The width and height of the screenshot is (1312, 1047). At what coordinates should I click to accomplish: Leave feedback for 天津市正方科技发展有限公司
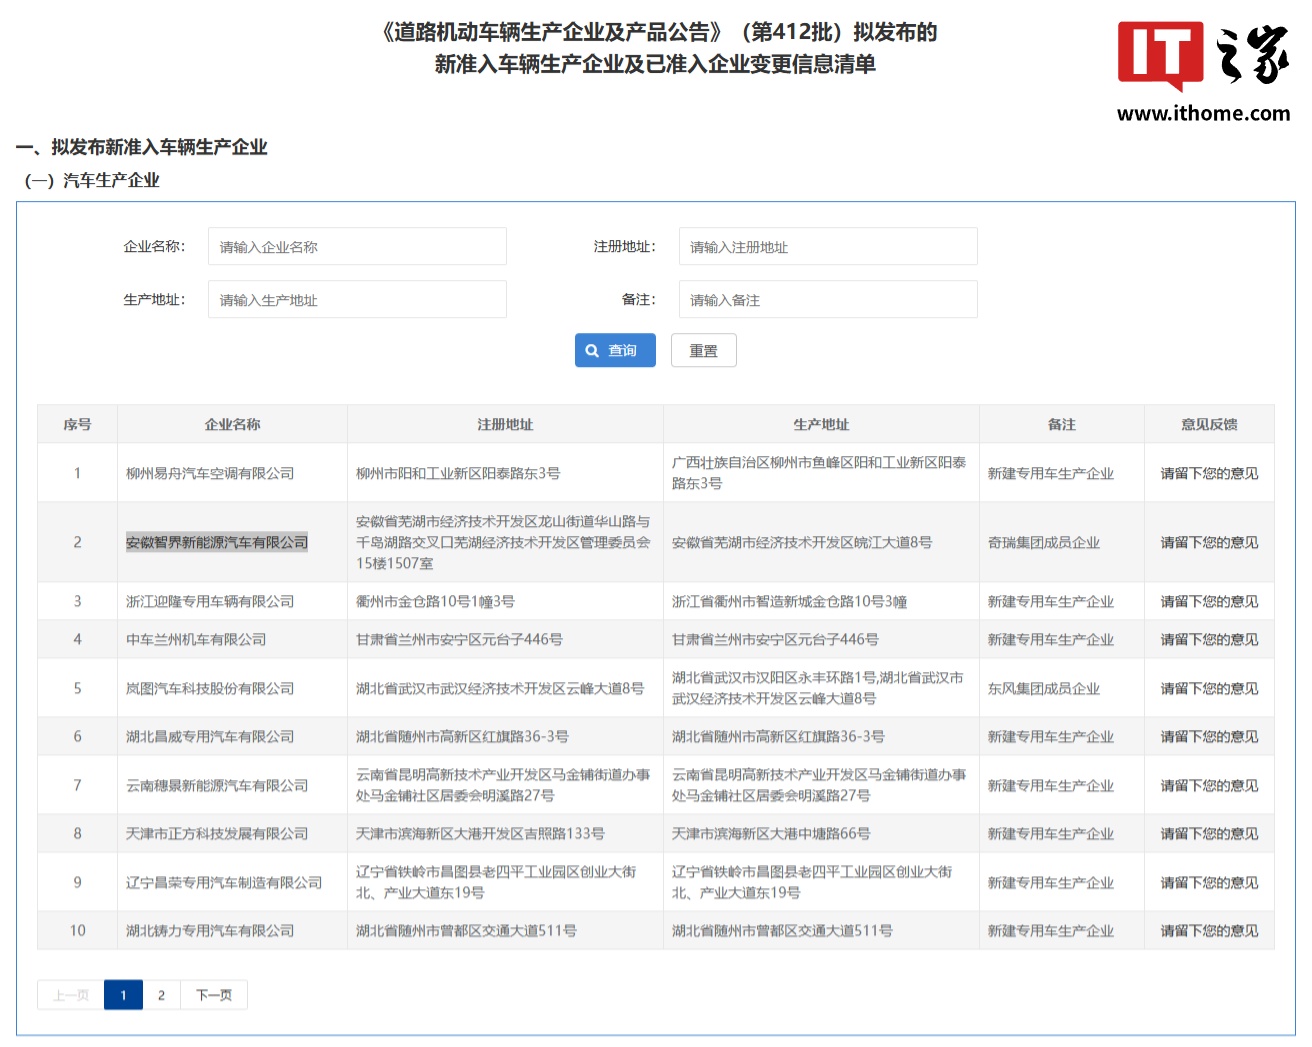(x=1209, y=834)
